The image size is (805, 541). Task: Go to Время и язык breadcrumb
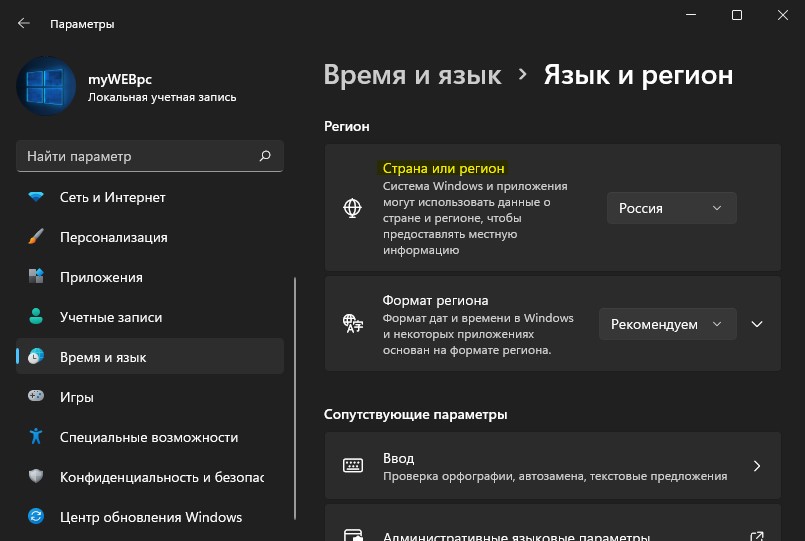click(x=412, y=75)
